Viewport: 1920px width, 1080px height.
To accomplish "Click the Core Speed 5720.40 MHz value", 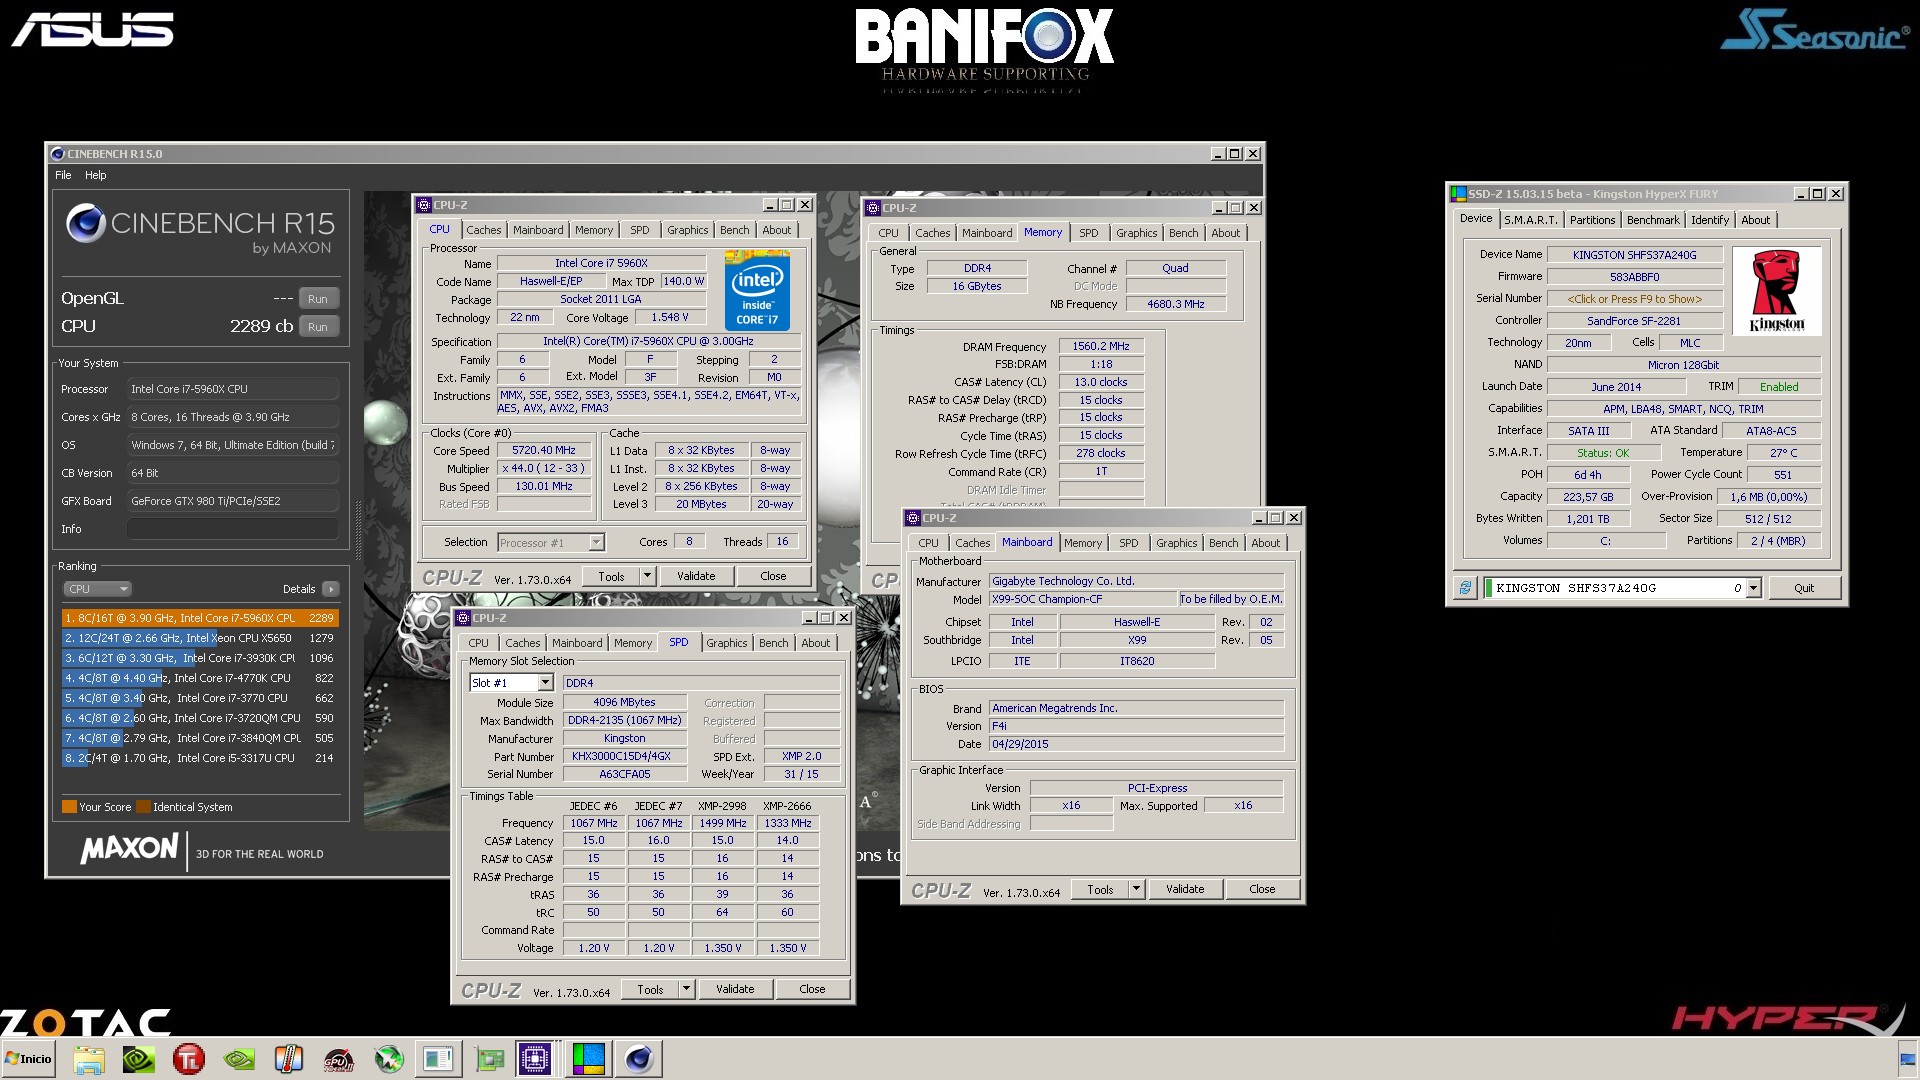I will click(544, 451).
